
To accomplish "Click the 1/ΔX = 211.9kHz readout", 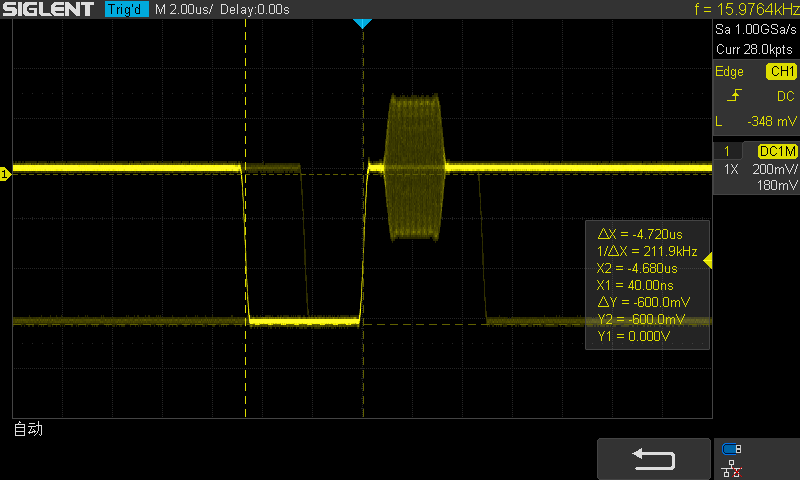I will [x=646, y=251].
